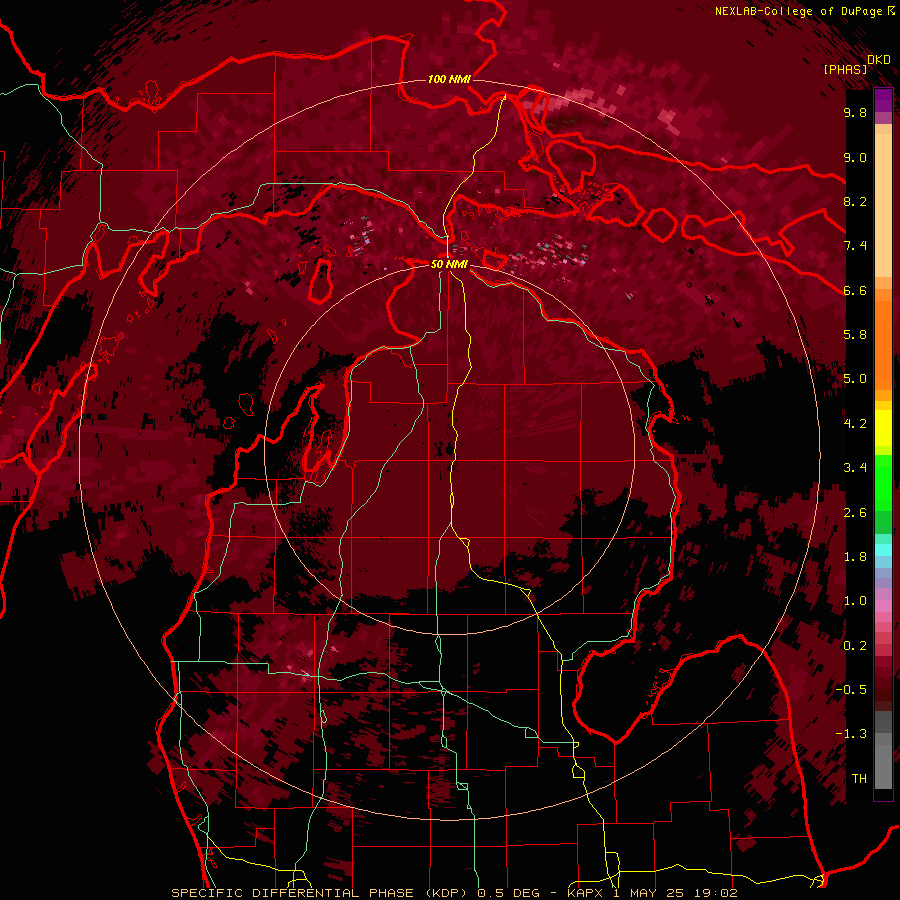This screenshot has width=900, height=900.
Task: Click the pink color band on the scale
Action: click(883, 606)
